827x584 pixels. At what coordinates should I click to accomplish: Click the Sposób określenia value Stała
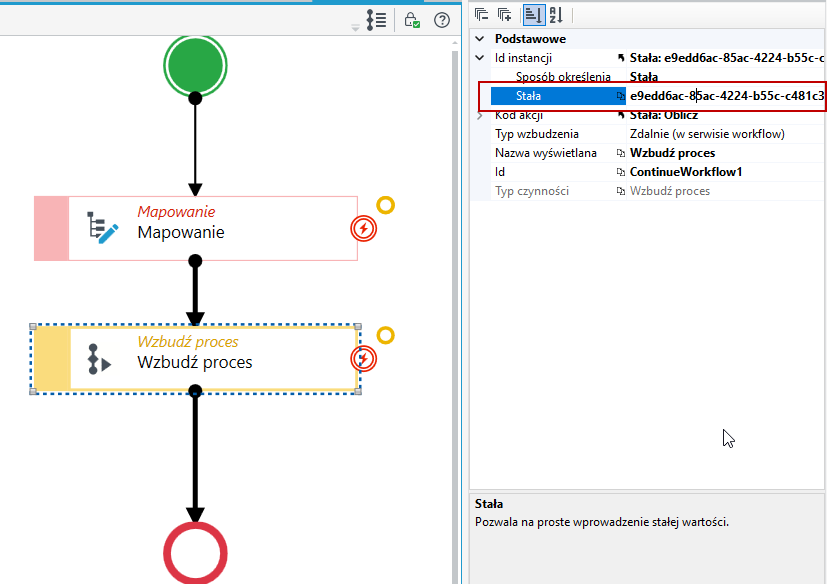click(644, 76)
